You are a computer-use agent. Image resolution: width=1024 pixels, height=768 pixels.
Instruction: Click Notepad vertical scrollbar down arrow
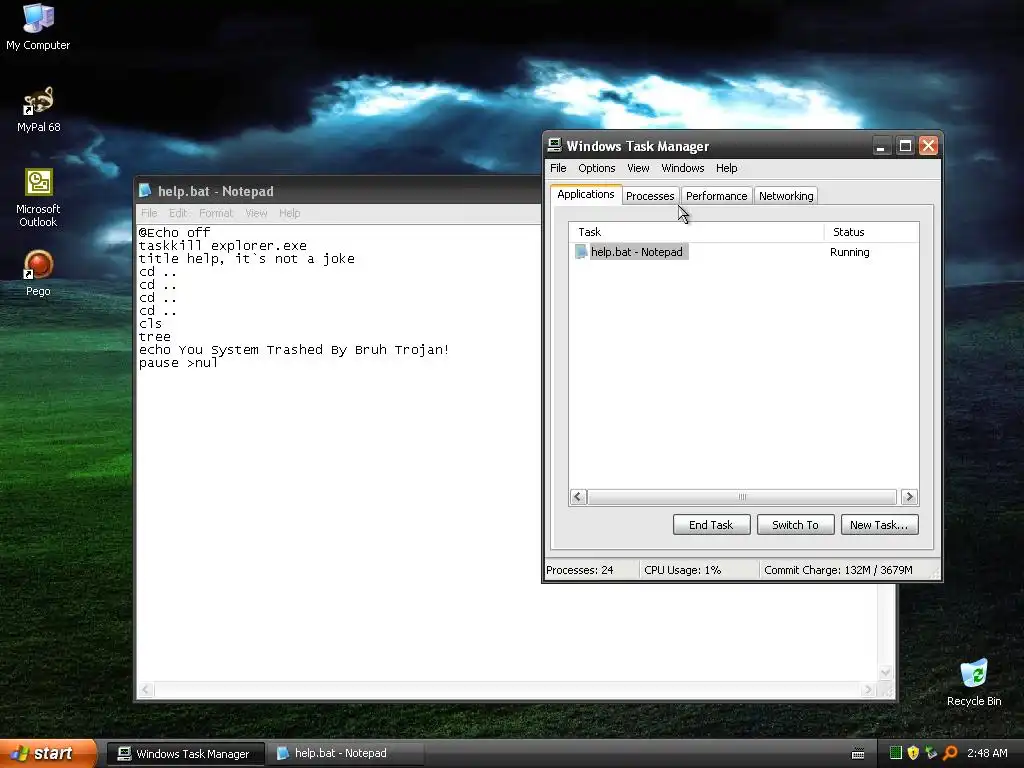click(886, 673)
